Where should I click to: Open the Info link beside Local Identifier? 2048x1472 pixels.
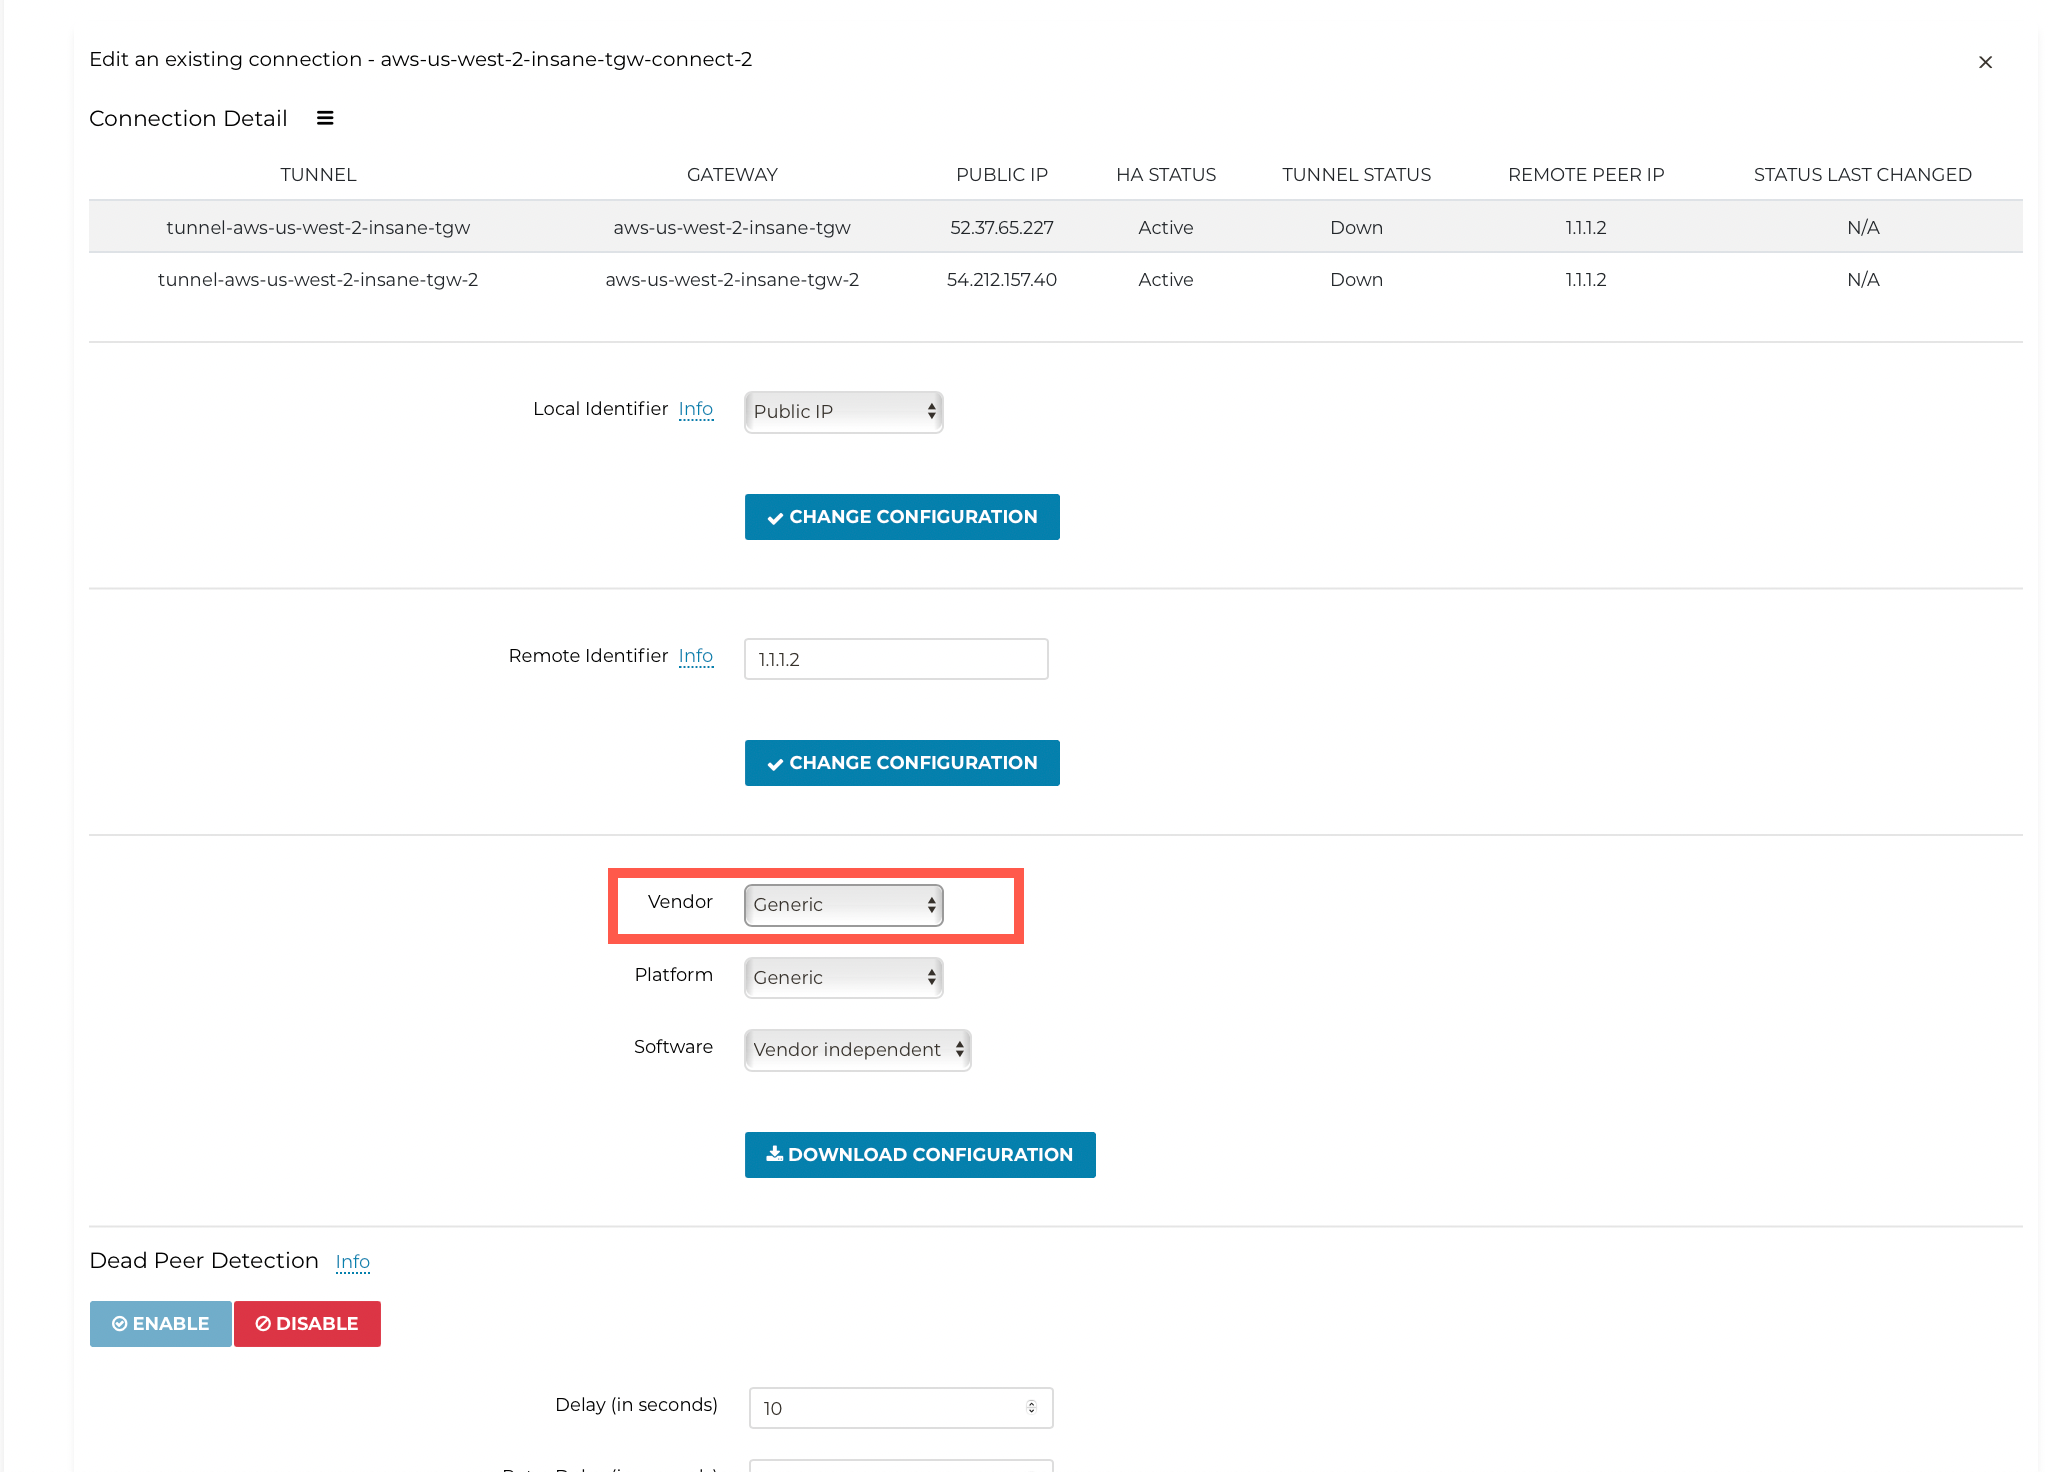(696, 408)
